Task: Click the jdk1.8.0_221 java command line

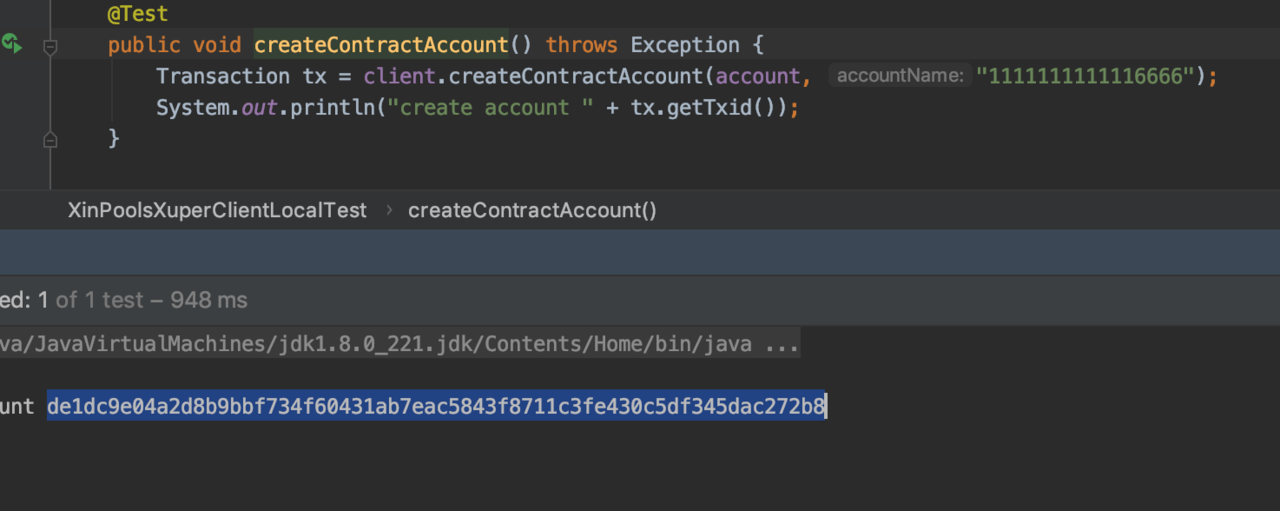Action: point(400,344)
